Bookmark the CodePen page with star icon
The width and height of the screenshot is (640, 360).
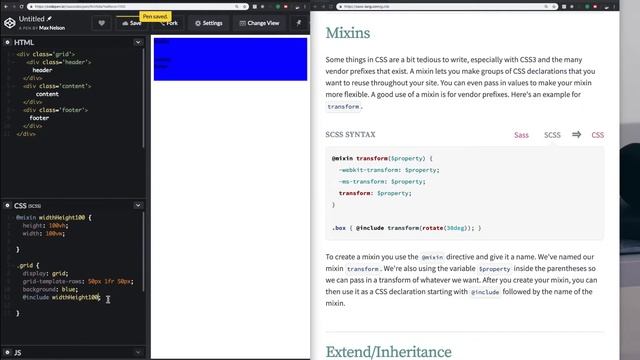pos(245,7)
